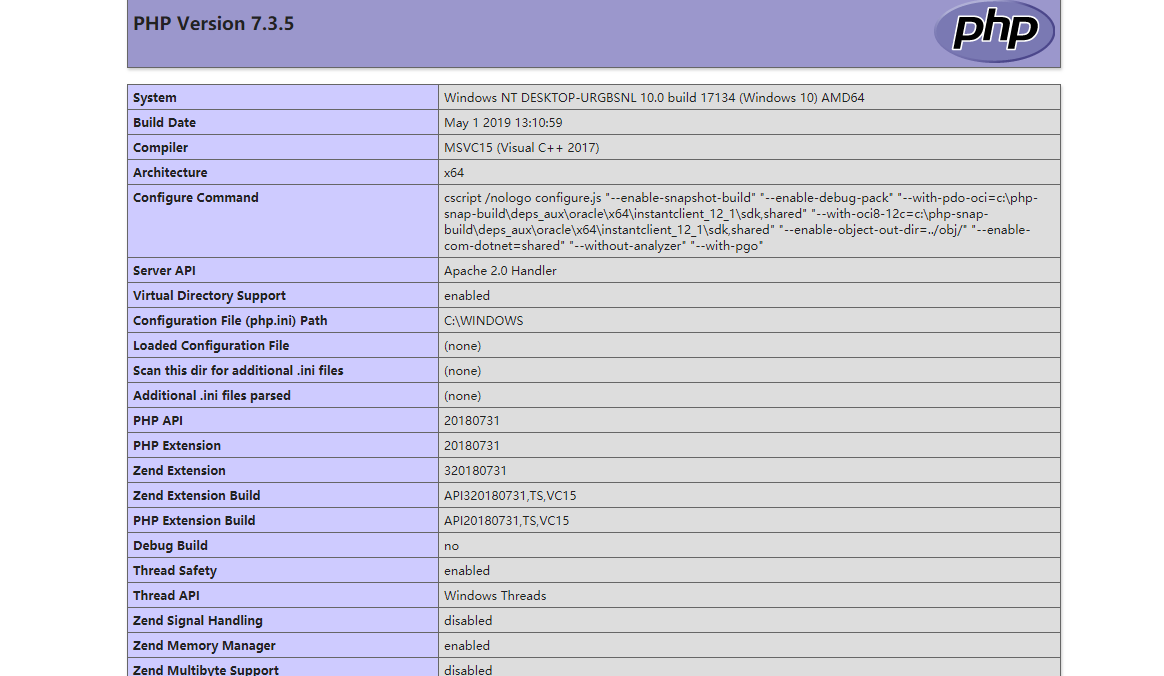Select Loaded Configuration File '(none)' value
Screen dimensions: 1164x676
click(x=462, y=346)
